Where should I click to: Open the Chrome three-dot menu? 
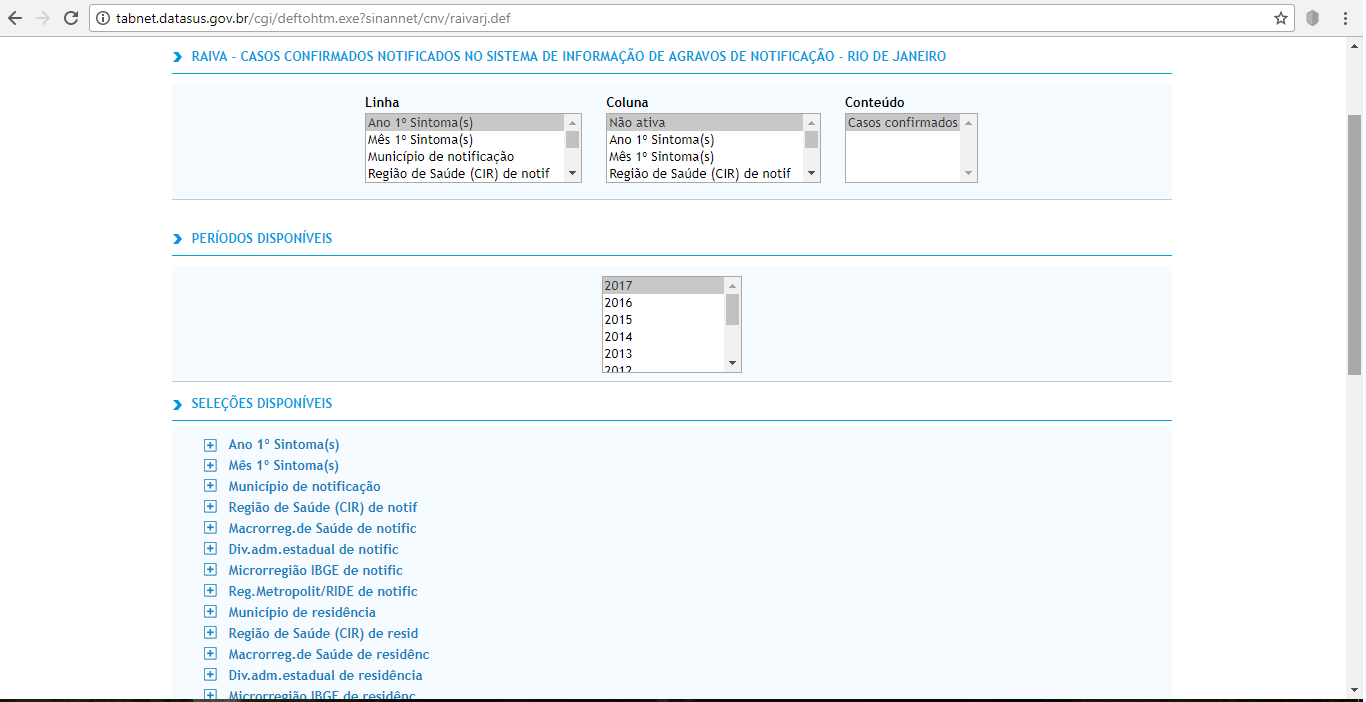point(1345,18)
